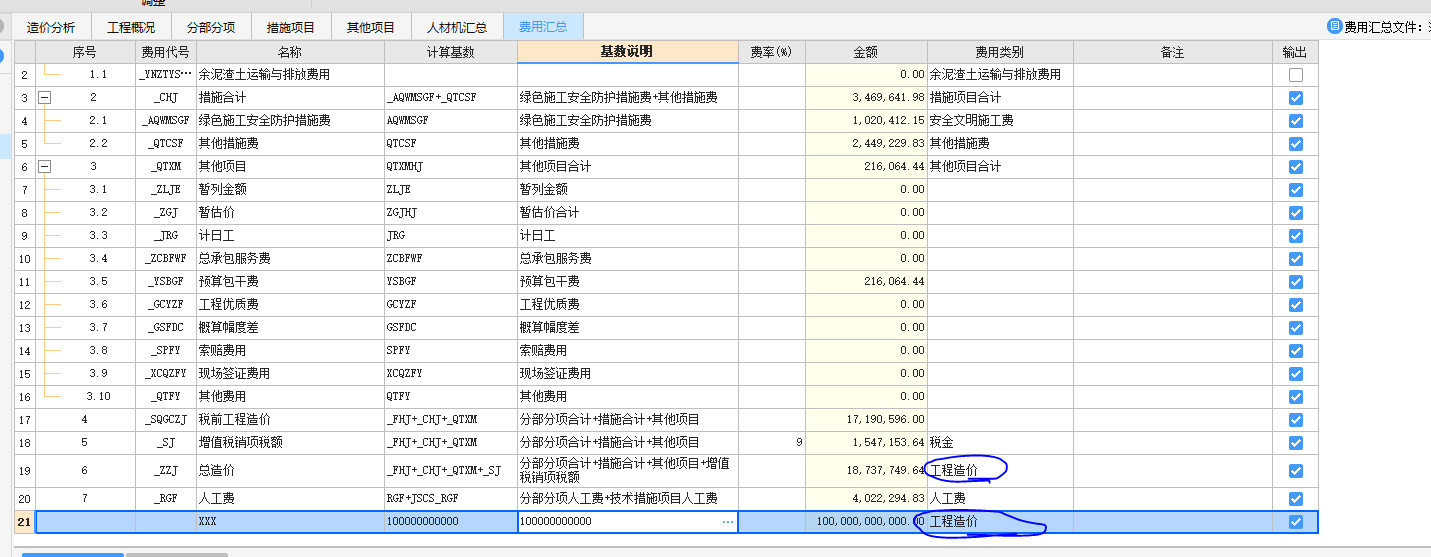The width and height of the screenshot is (1431, 557).
Task: Toggle output checkbox for 增值税销项税额 row
Action: pyautogui.click(x=1296, y=443)
